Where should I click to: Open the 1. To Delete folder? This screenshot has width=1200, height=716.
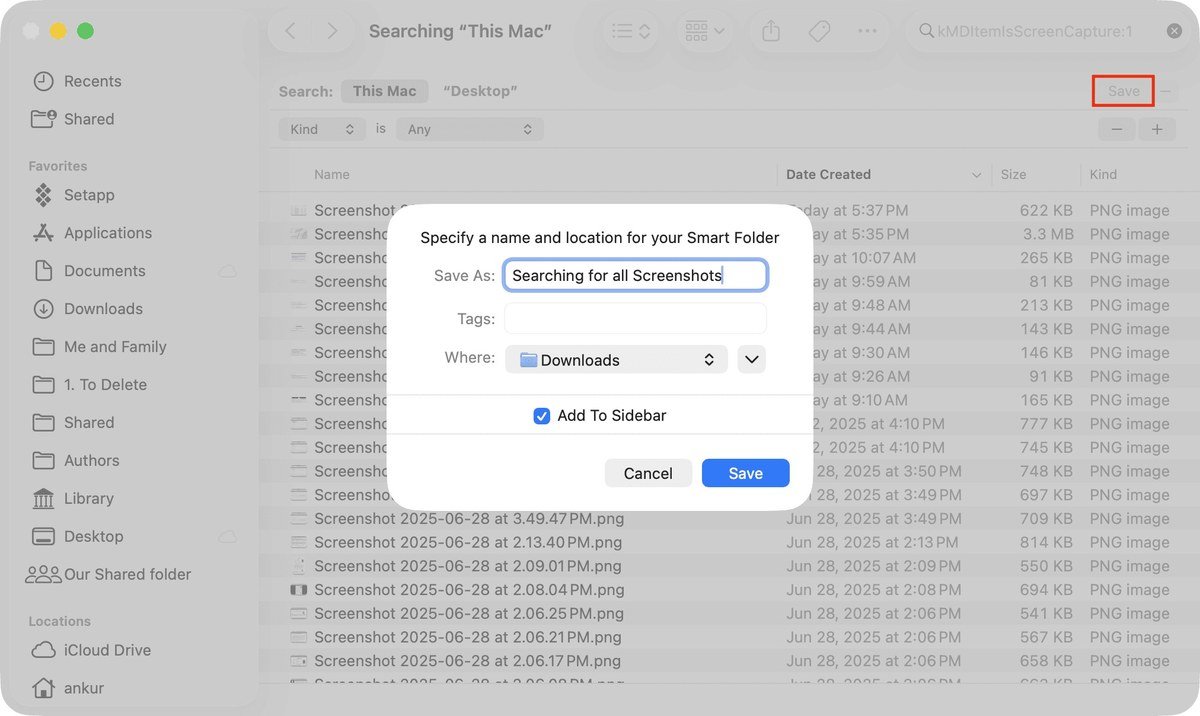point(105,385)
